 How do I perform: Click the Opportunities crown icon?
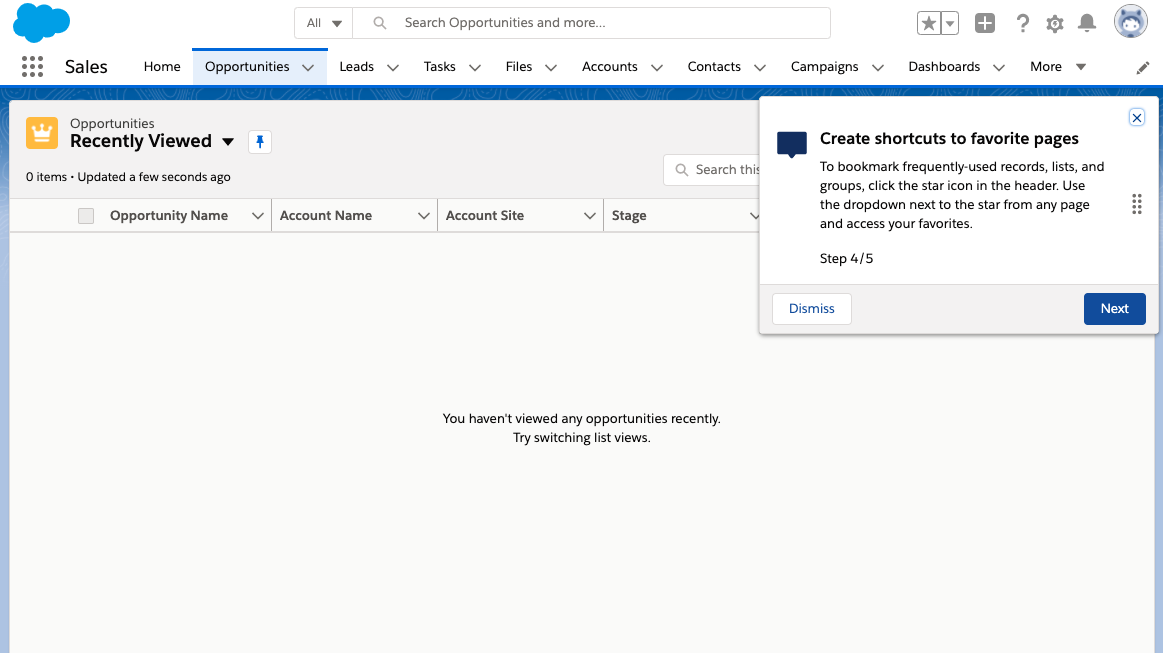point(41,132)
